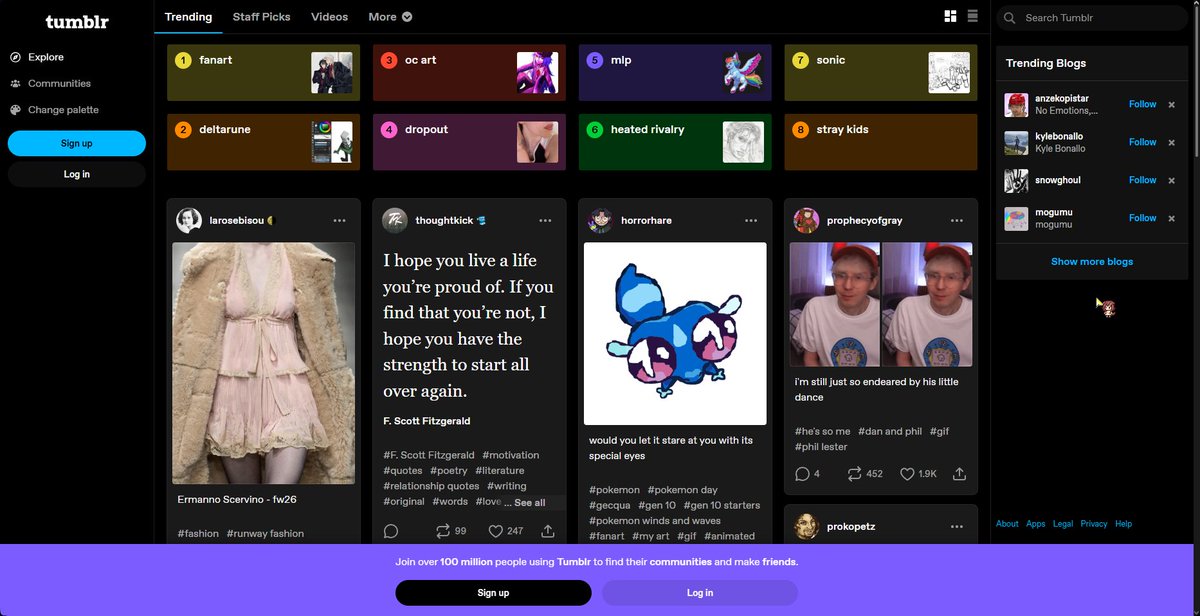Open horrorhare avatar
The image size is (1200, 616).
click(x=601, y=220)
